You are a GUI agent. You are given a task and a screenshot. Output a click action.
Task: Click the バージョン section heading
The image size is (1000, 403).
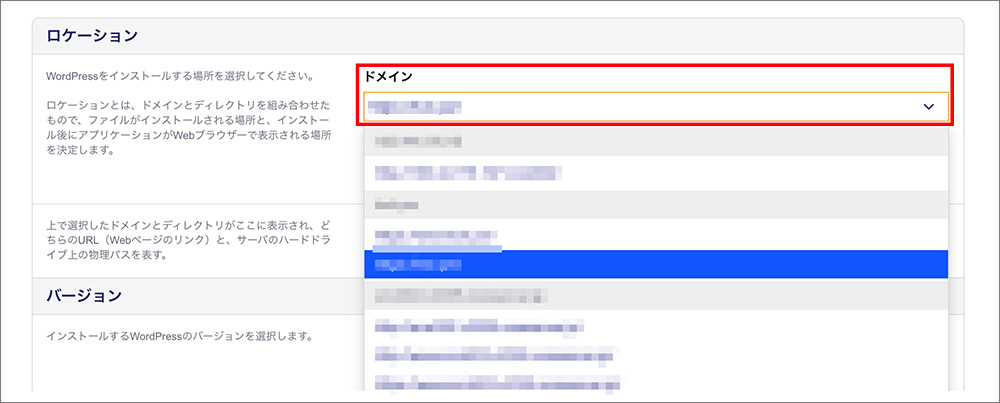pos(84,296)
